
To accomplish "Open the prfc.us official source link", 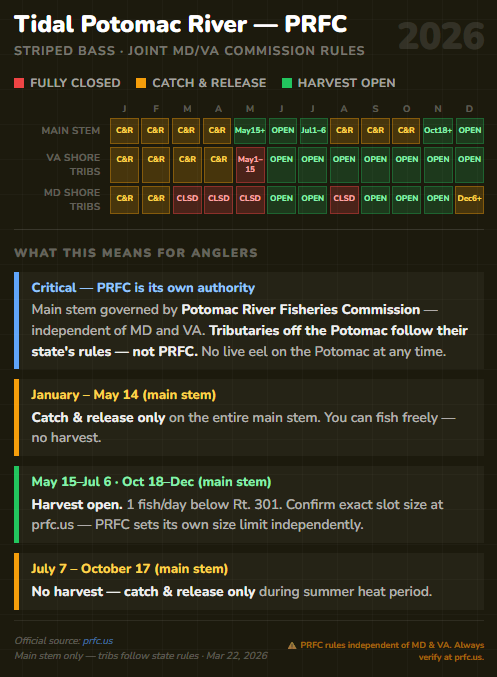I will (98, 641).
